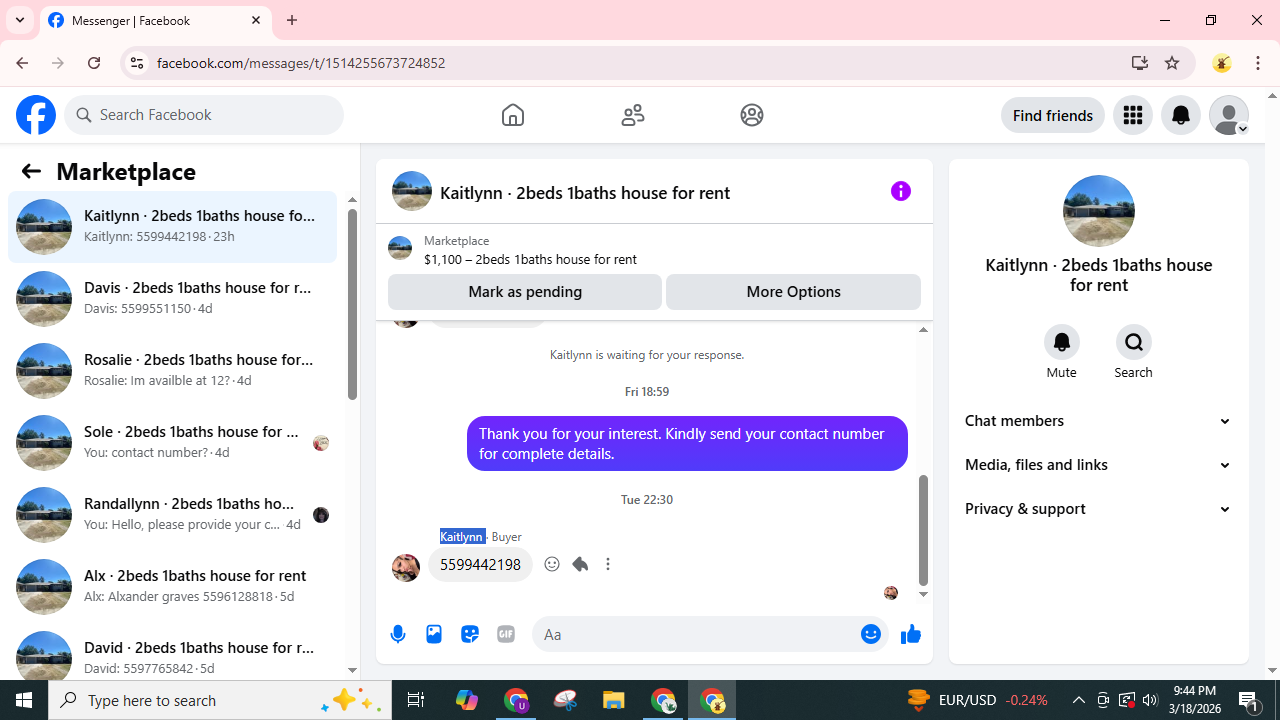Click the 5599442198 message bubble

pos(480,564)
